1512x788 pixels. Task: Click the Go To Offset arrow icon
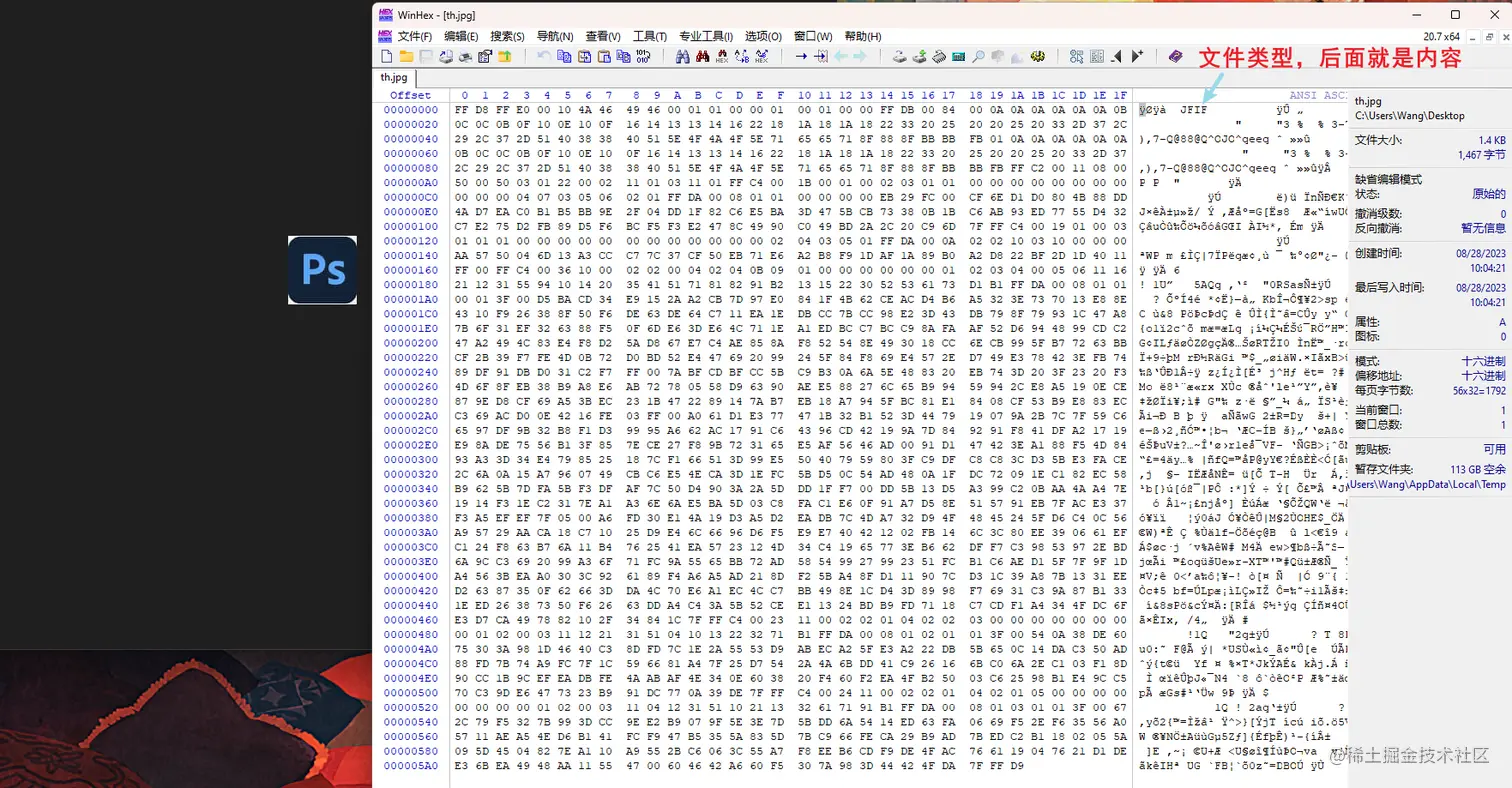[x=801, y=56]
